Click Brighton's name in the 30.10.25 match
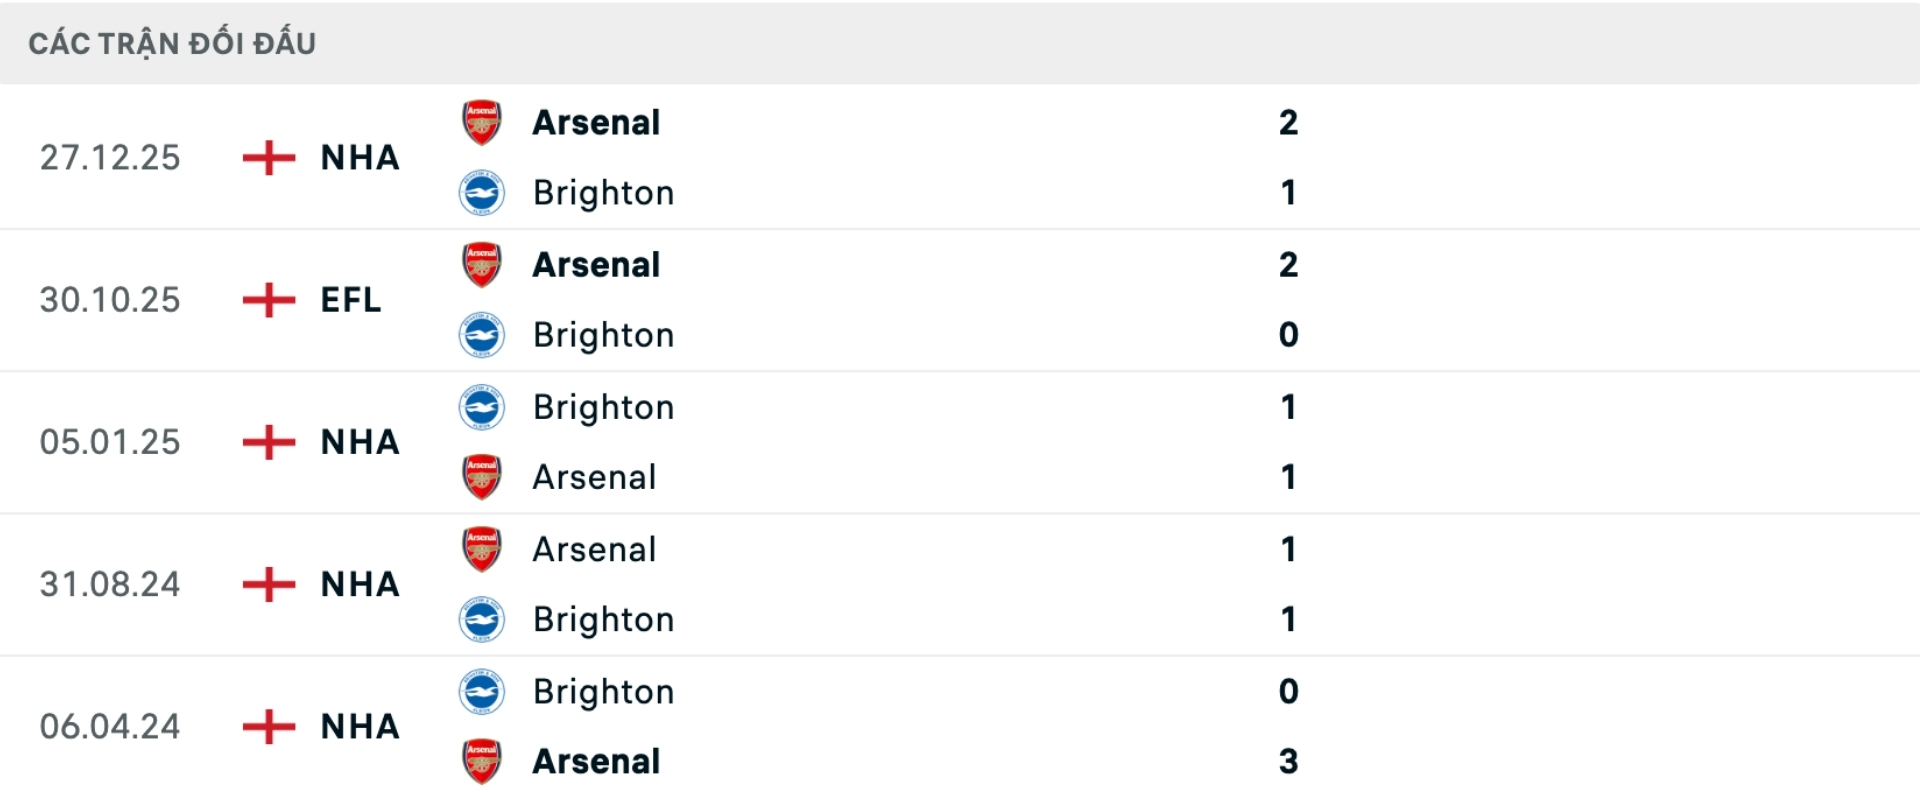Viewport: 1920px width, 792px height. click(603, 335)
